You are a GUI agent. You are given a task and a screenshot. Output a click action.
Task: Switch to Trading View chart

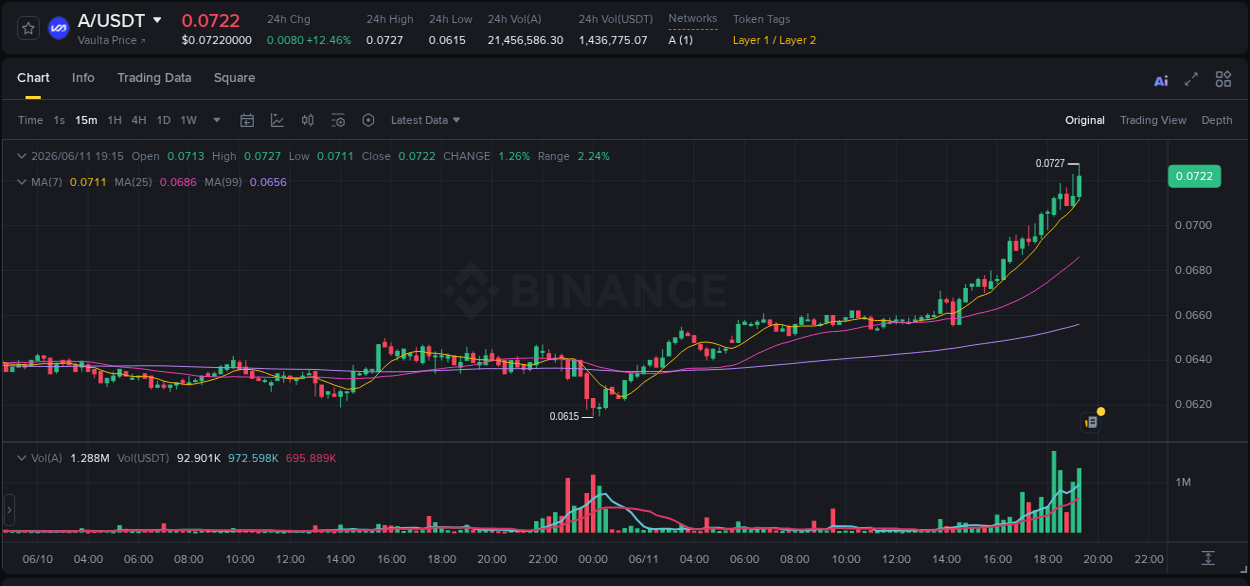point(1153,120)
